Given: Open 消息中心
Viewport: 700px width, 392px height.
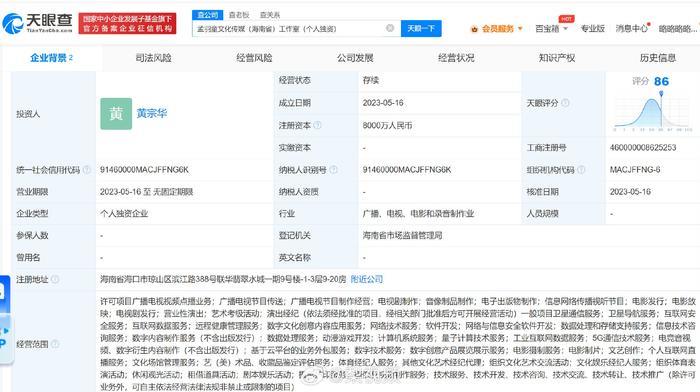Looking at the screenshot, I should click(631, 29).
